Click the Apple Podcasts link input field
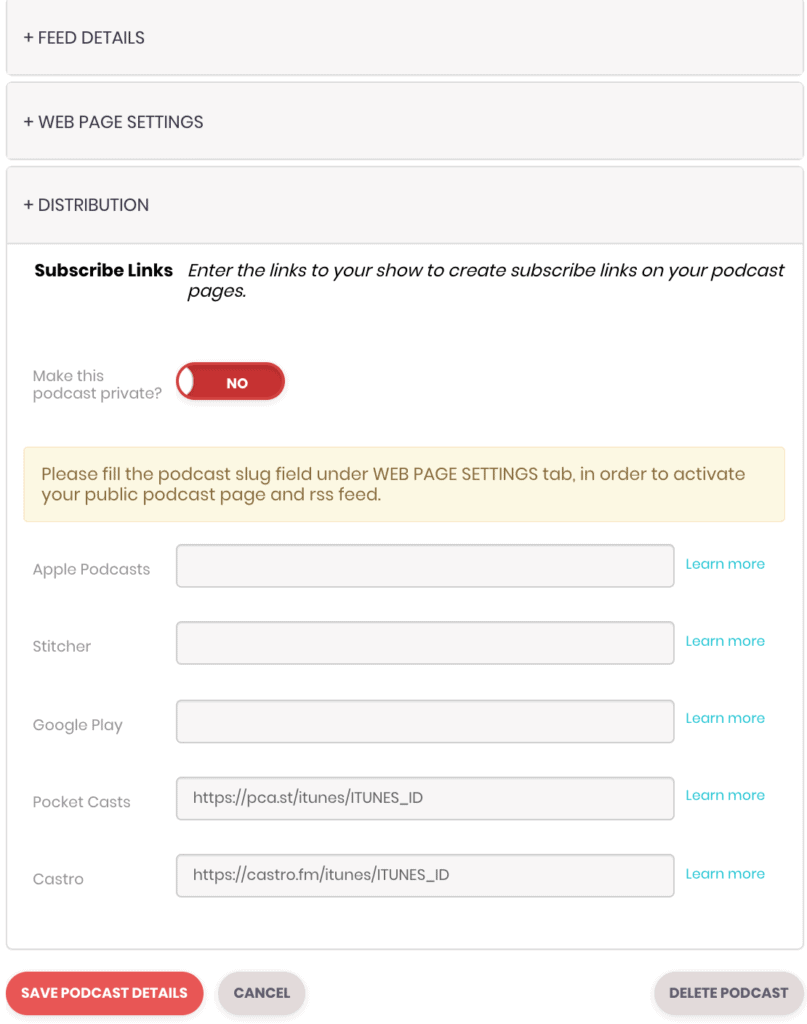The height and width of the screenshot is (1024, 807). pyautogui.click(x=425, y=565)
